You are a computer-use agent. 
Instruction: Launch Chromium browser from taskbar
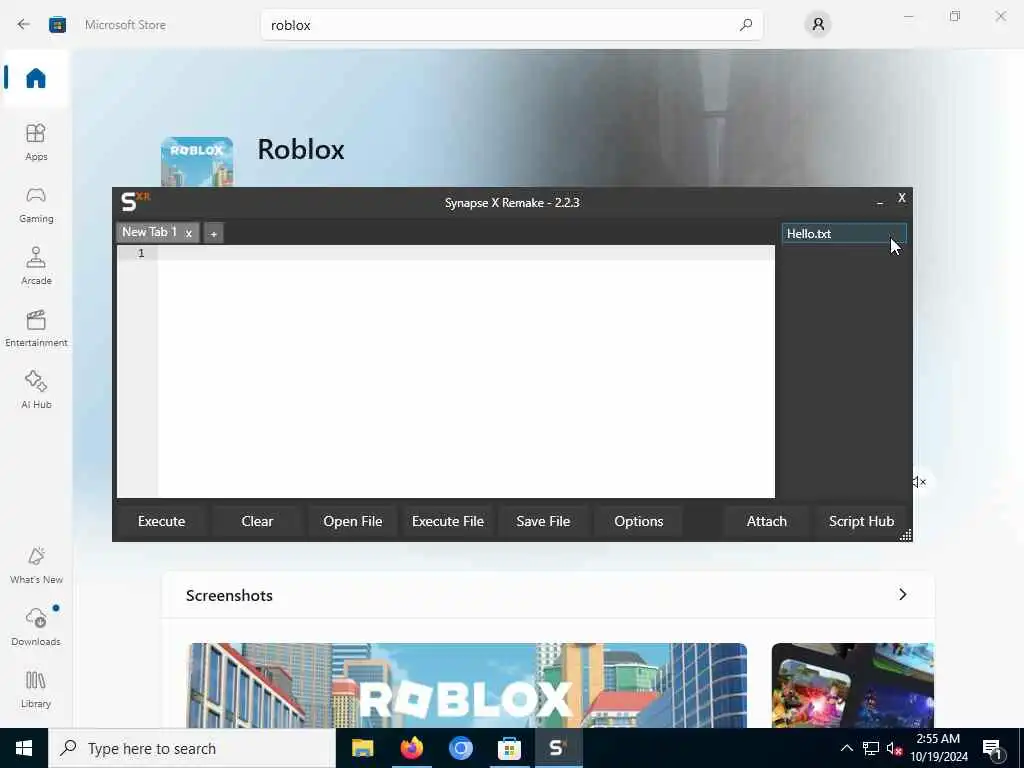tap(460, 748)
